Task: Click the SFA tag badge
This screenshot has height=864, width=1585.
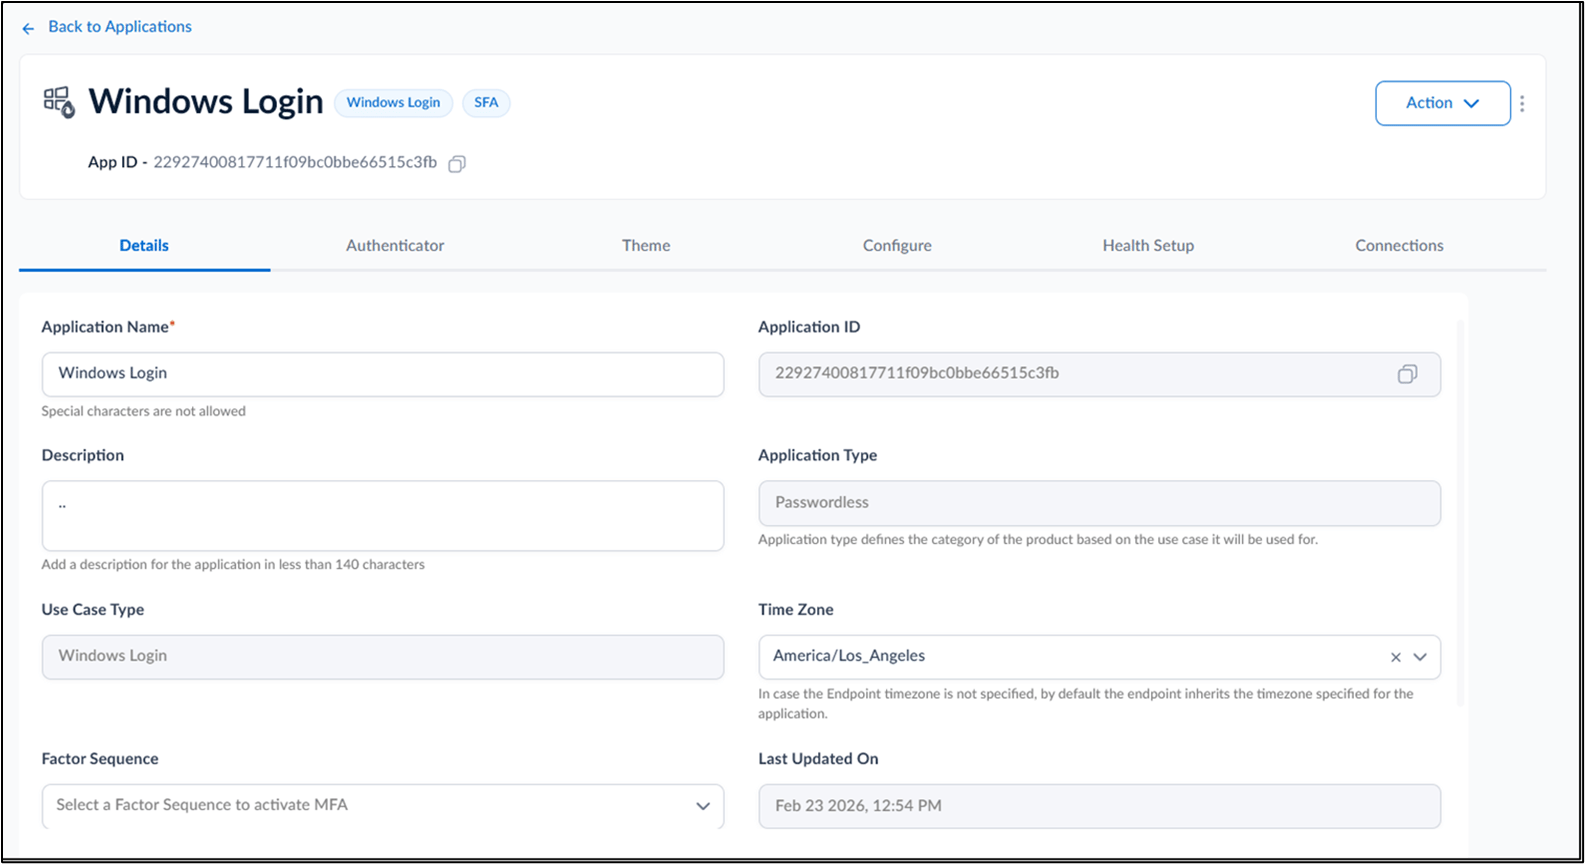Action: [486, 103]
